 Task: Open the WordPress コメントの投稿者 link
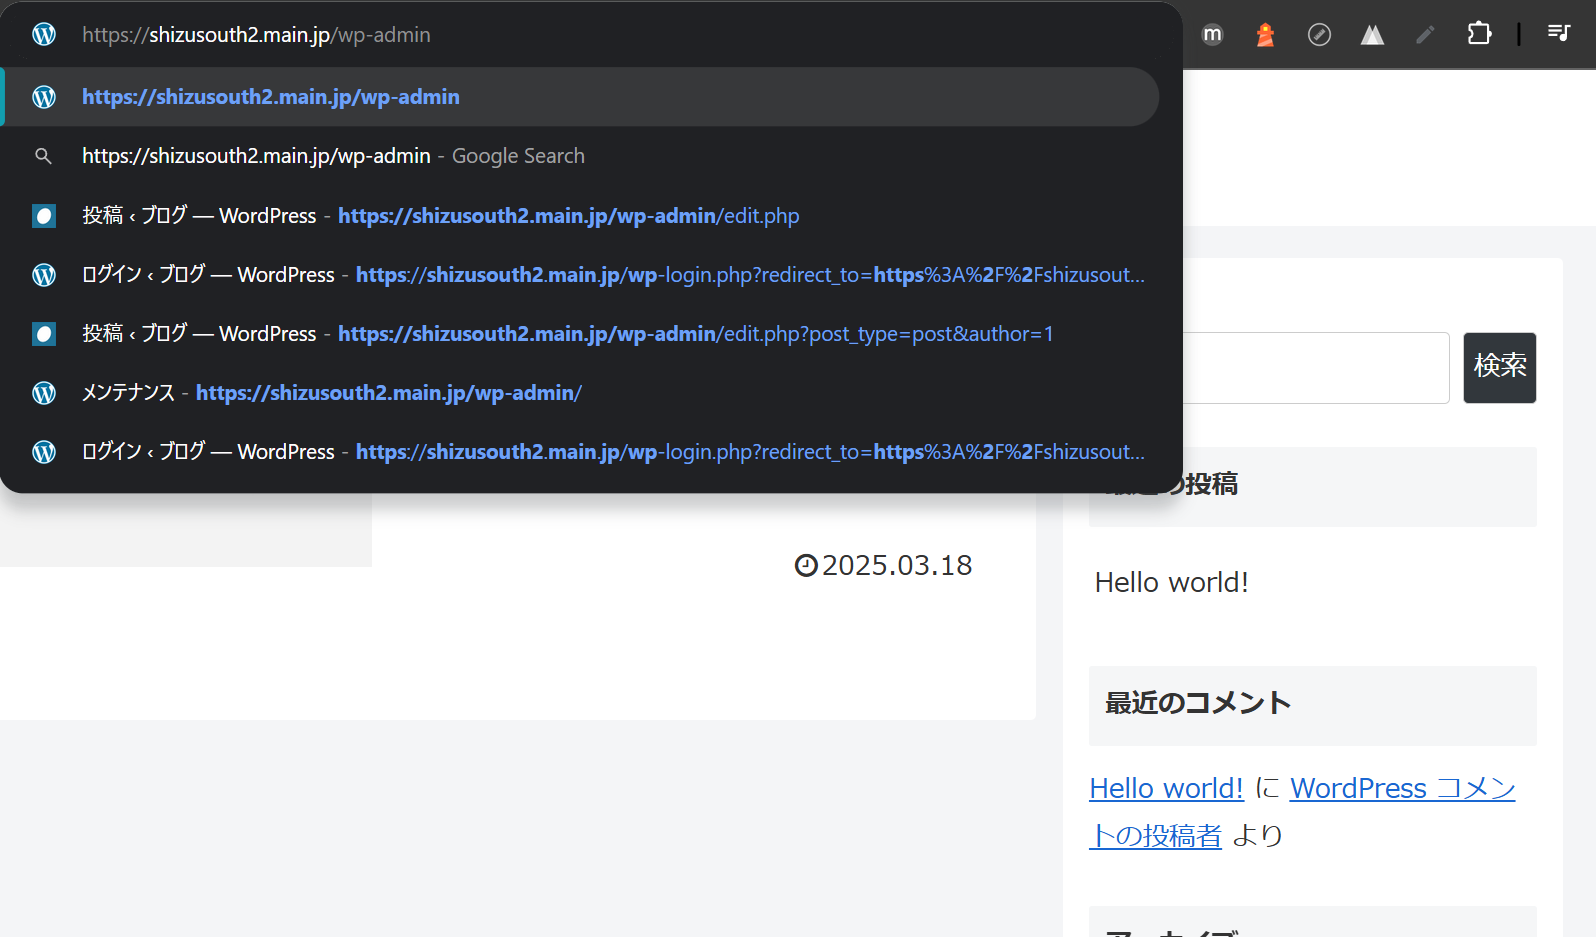tap(1402, 789)
